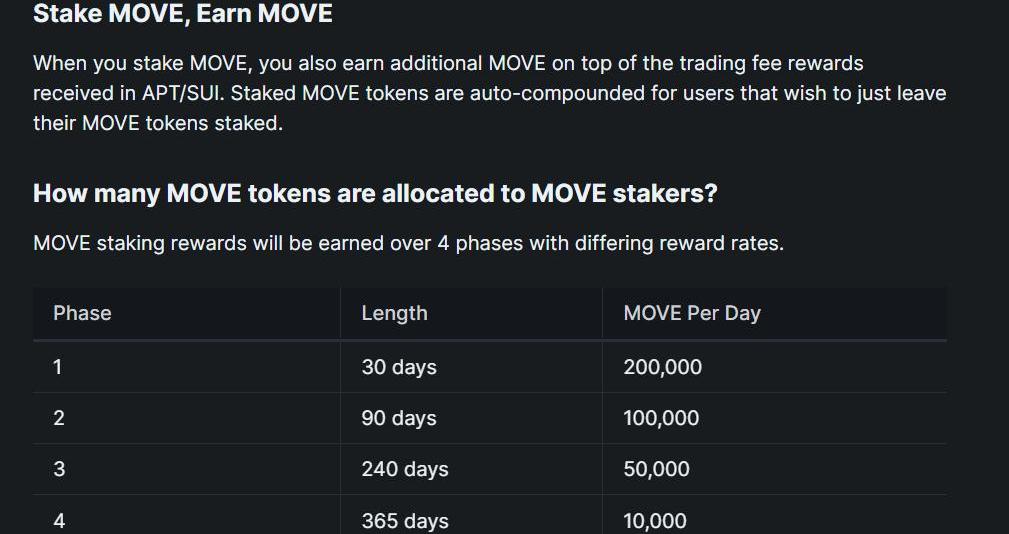Click the "365 days" length cell

coord(405,520)
